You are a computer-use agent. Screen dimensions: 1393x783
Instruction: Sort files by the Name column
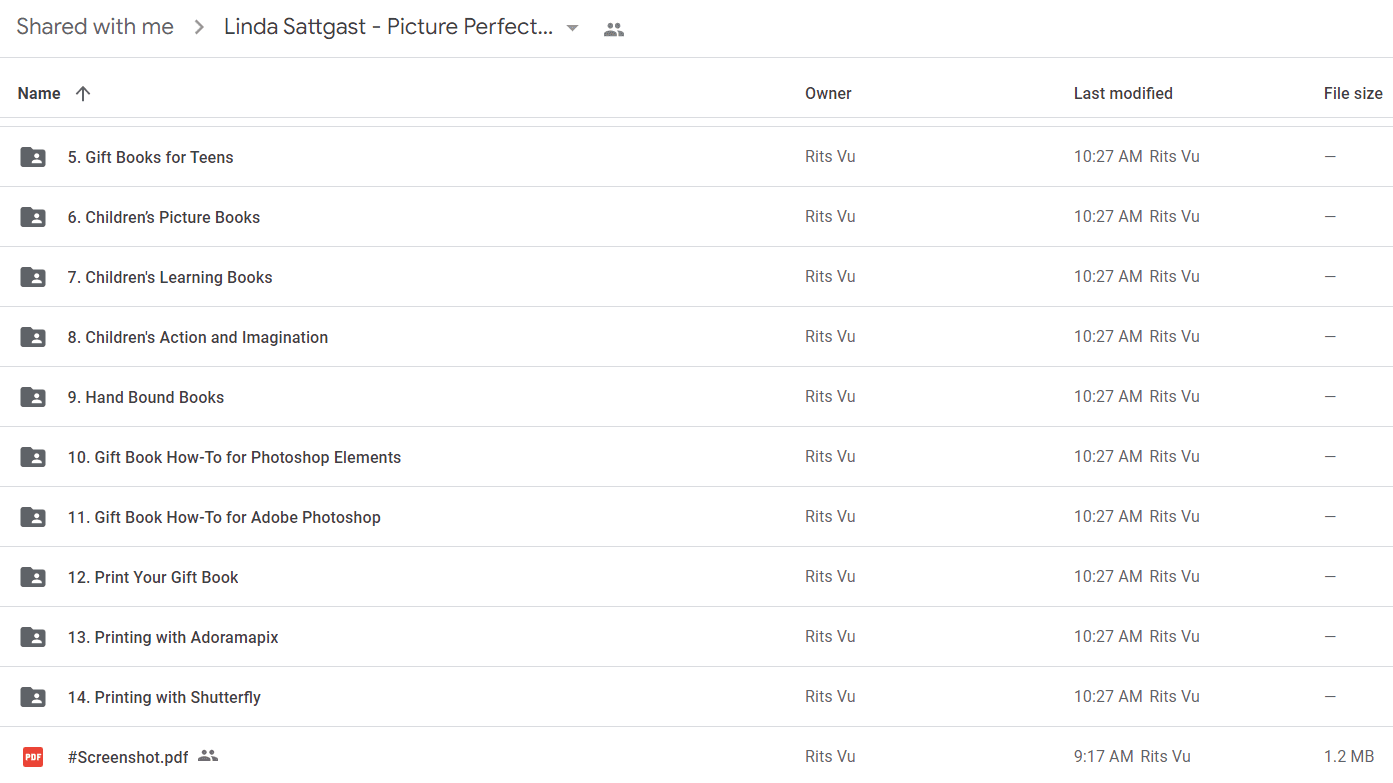pyautogui.click(x=39, y=93)
